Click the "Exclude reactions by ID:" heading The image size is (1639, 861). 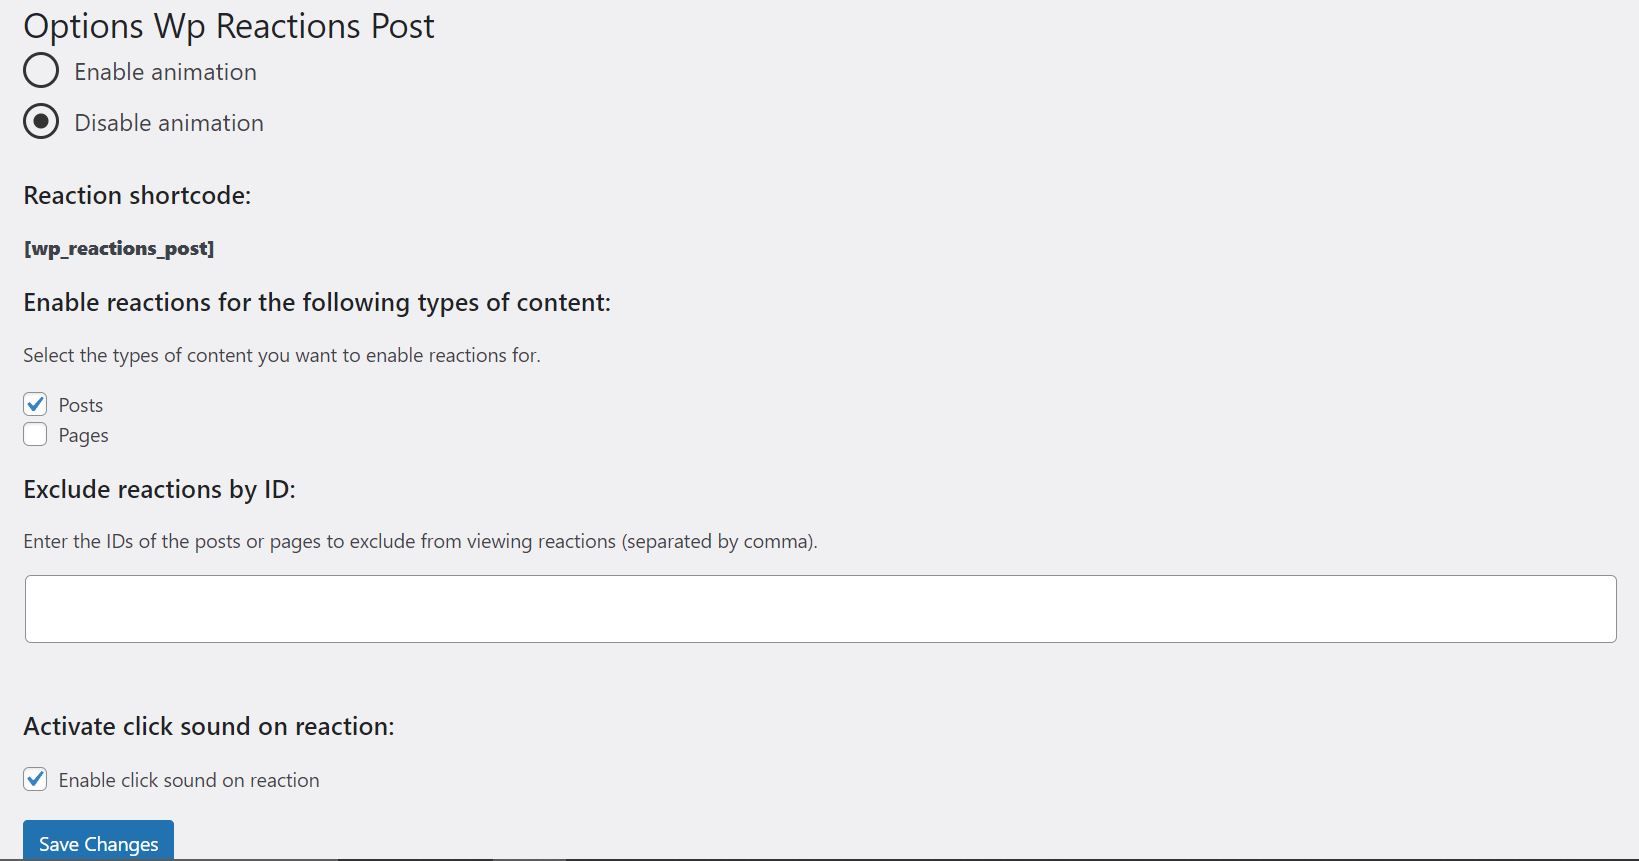pos(160,489)
